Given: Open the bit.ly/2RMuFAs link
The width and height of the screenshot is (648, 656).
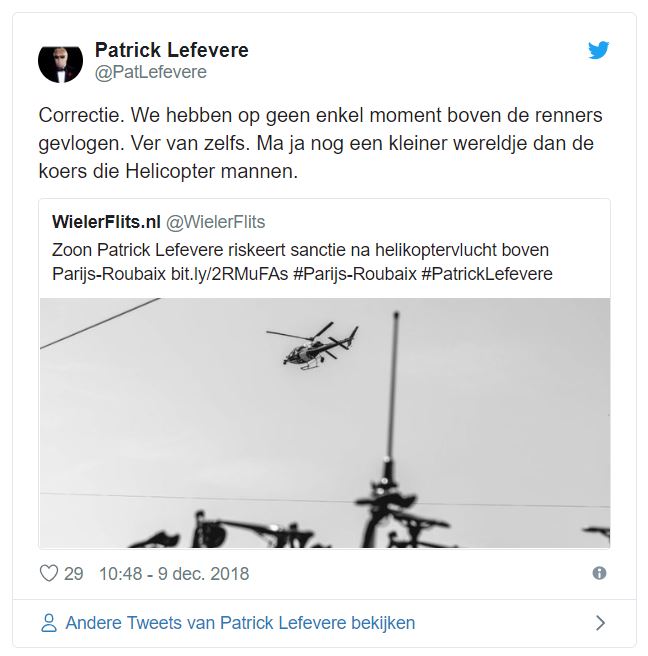Looking at the screenshot, I should (x=229, y=274).
